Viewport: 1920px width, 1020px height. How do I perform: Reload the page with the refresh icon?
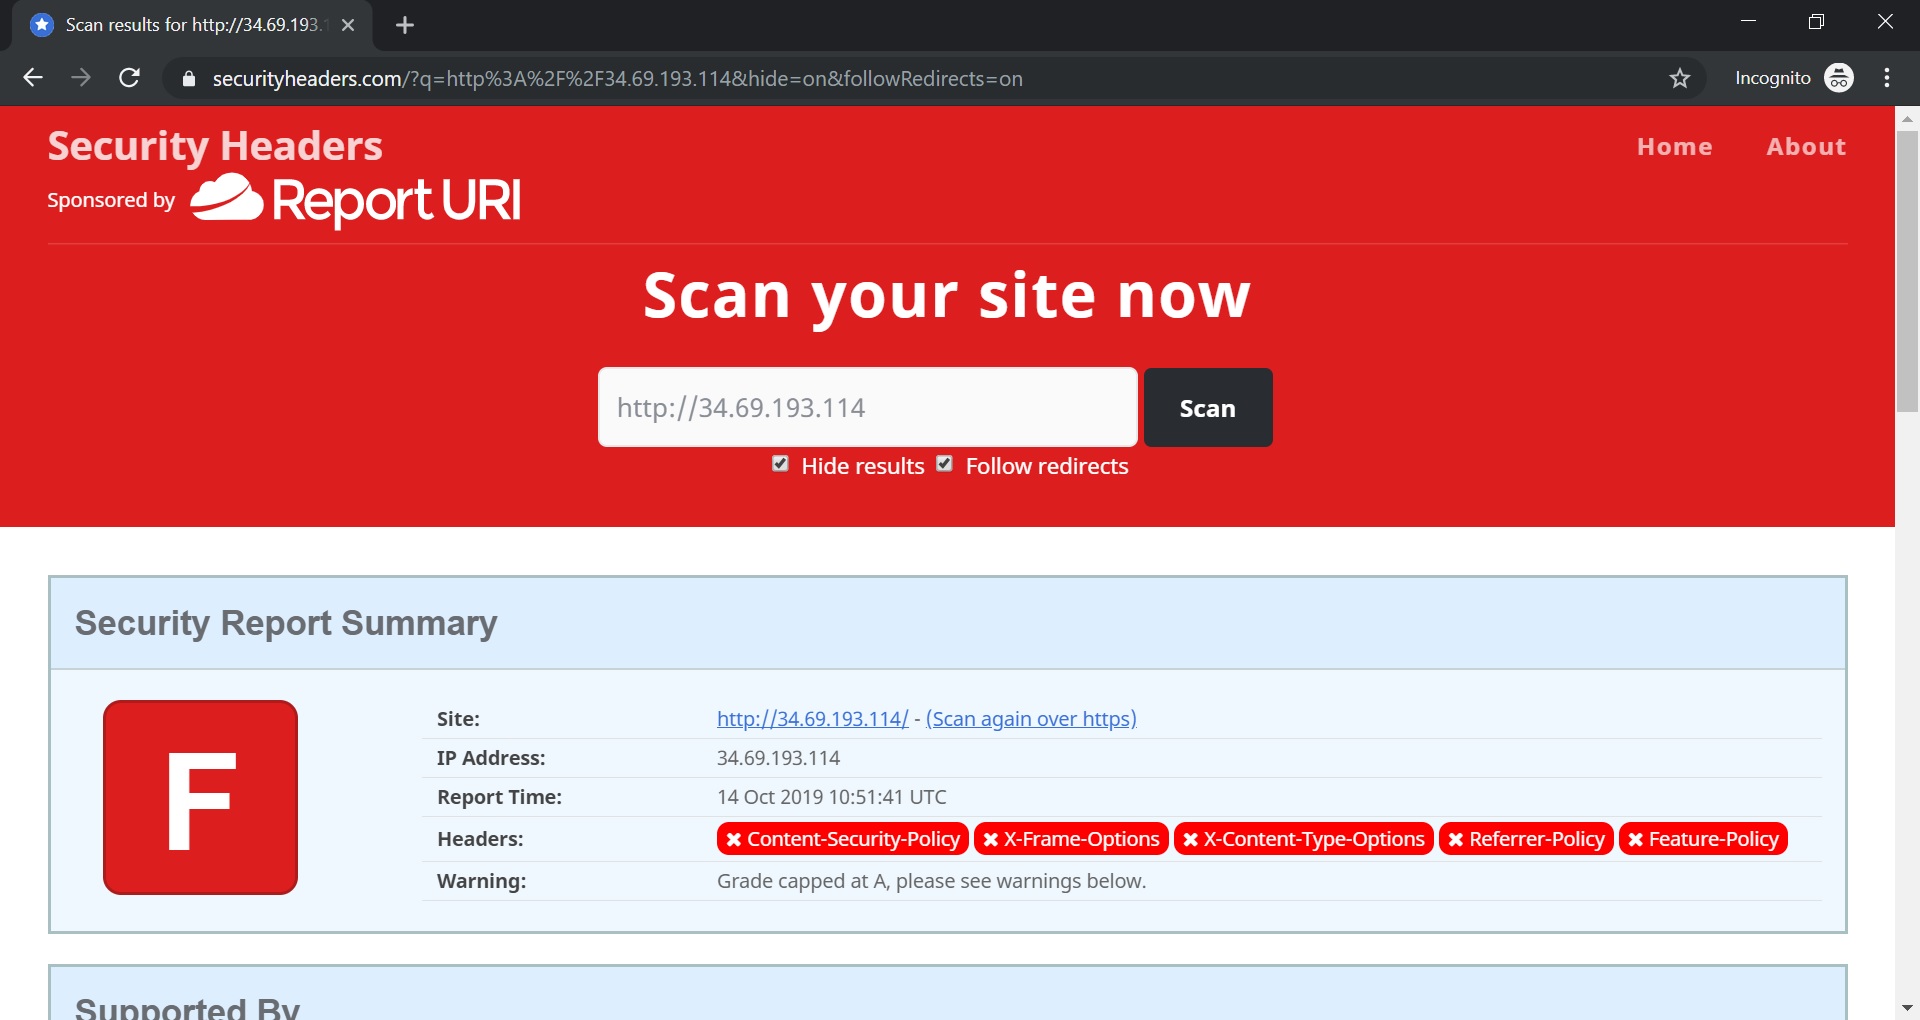tap(129, 78)
